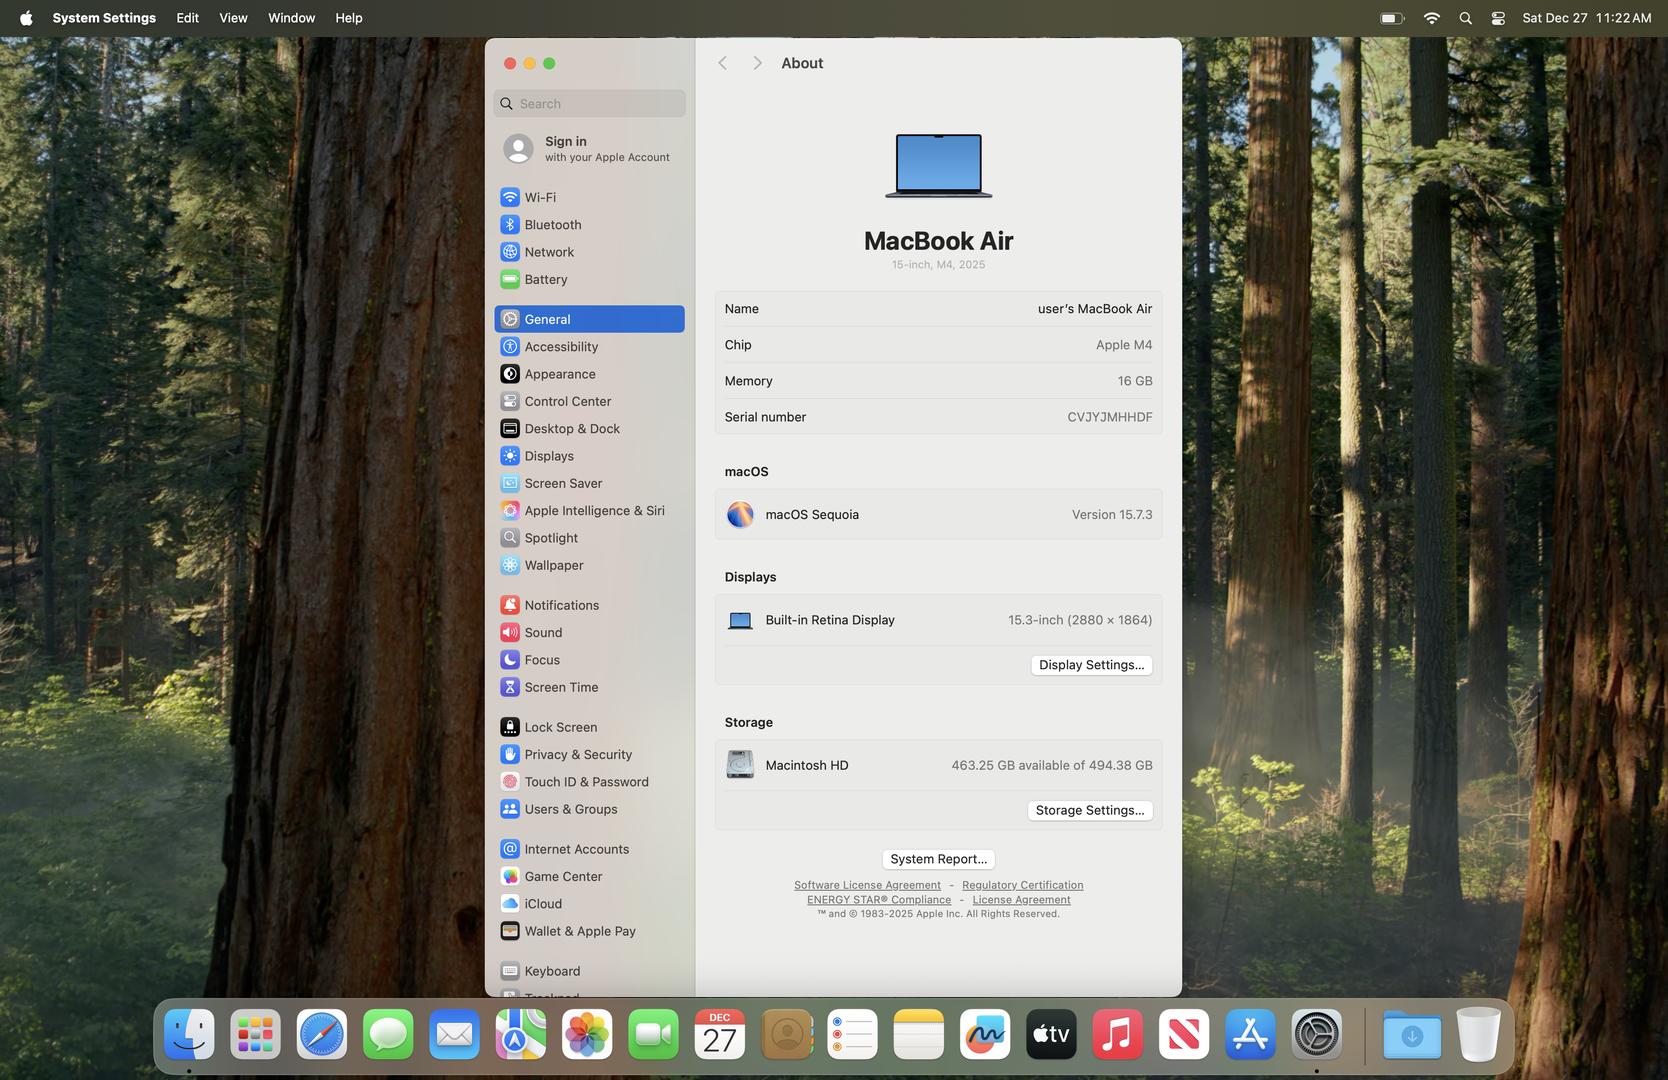
Task: Select Wallpaper in sidebar
Action: point(553,566)
